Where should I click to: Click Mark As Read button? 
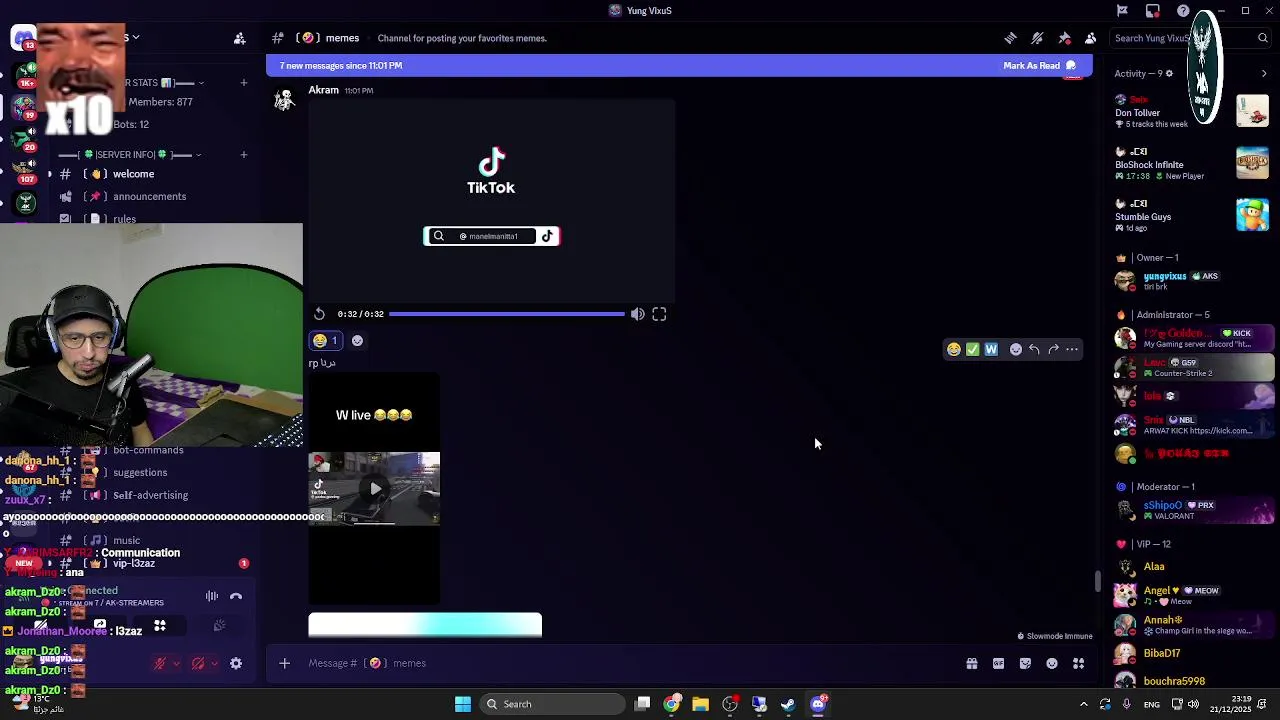(1040, 66)
